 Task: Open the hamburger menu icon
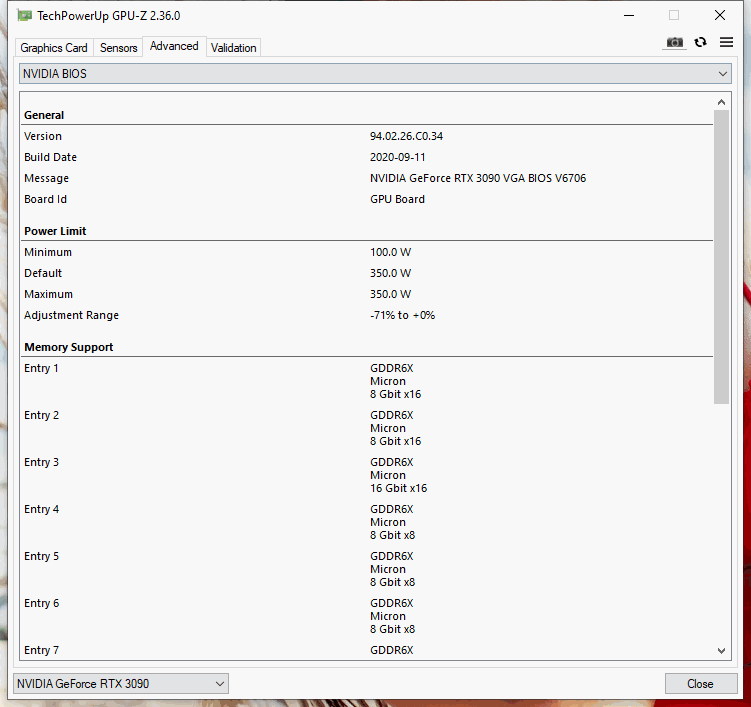click(726, 42)
